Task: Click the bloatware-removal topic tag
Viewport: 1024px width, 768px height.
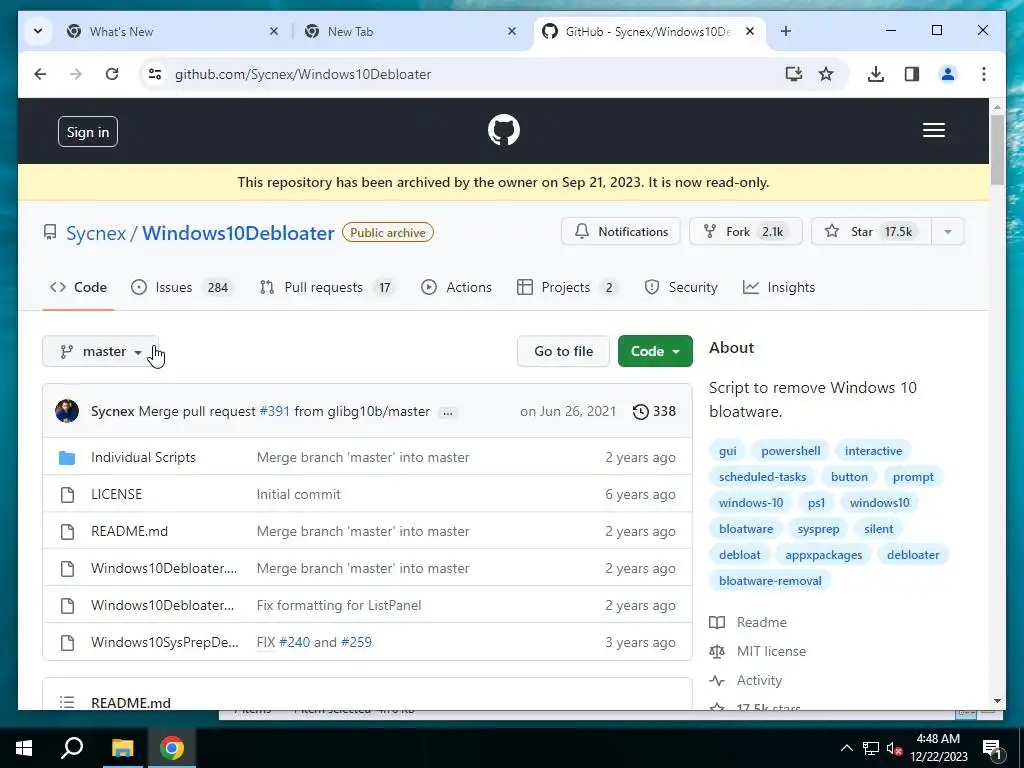Action: 770,581
